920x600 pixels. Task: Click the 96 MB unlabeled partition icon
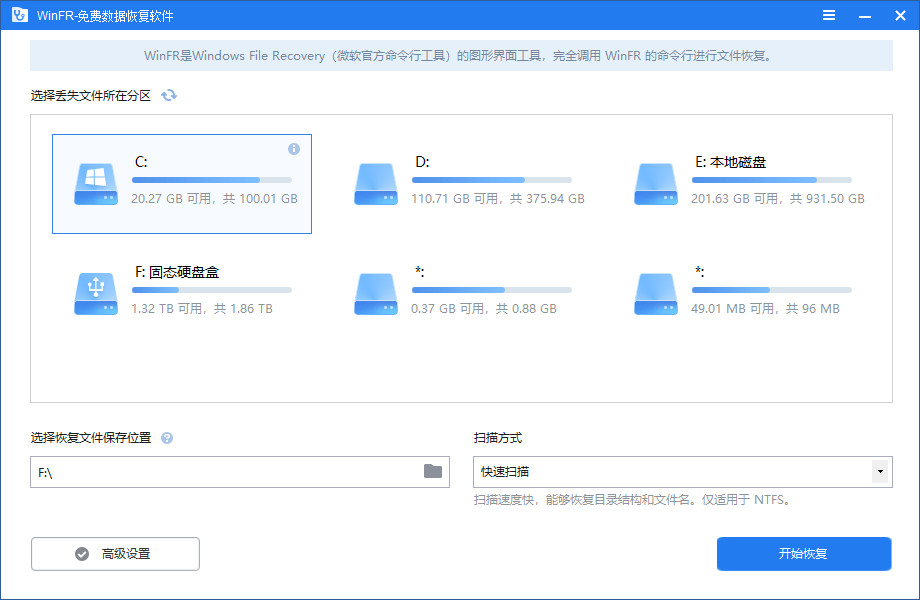click(655, 294)
